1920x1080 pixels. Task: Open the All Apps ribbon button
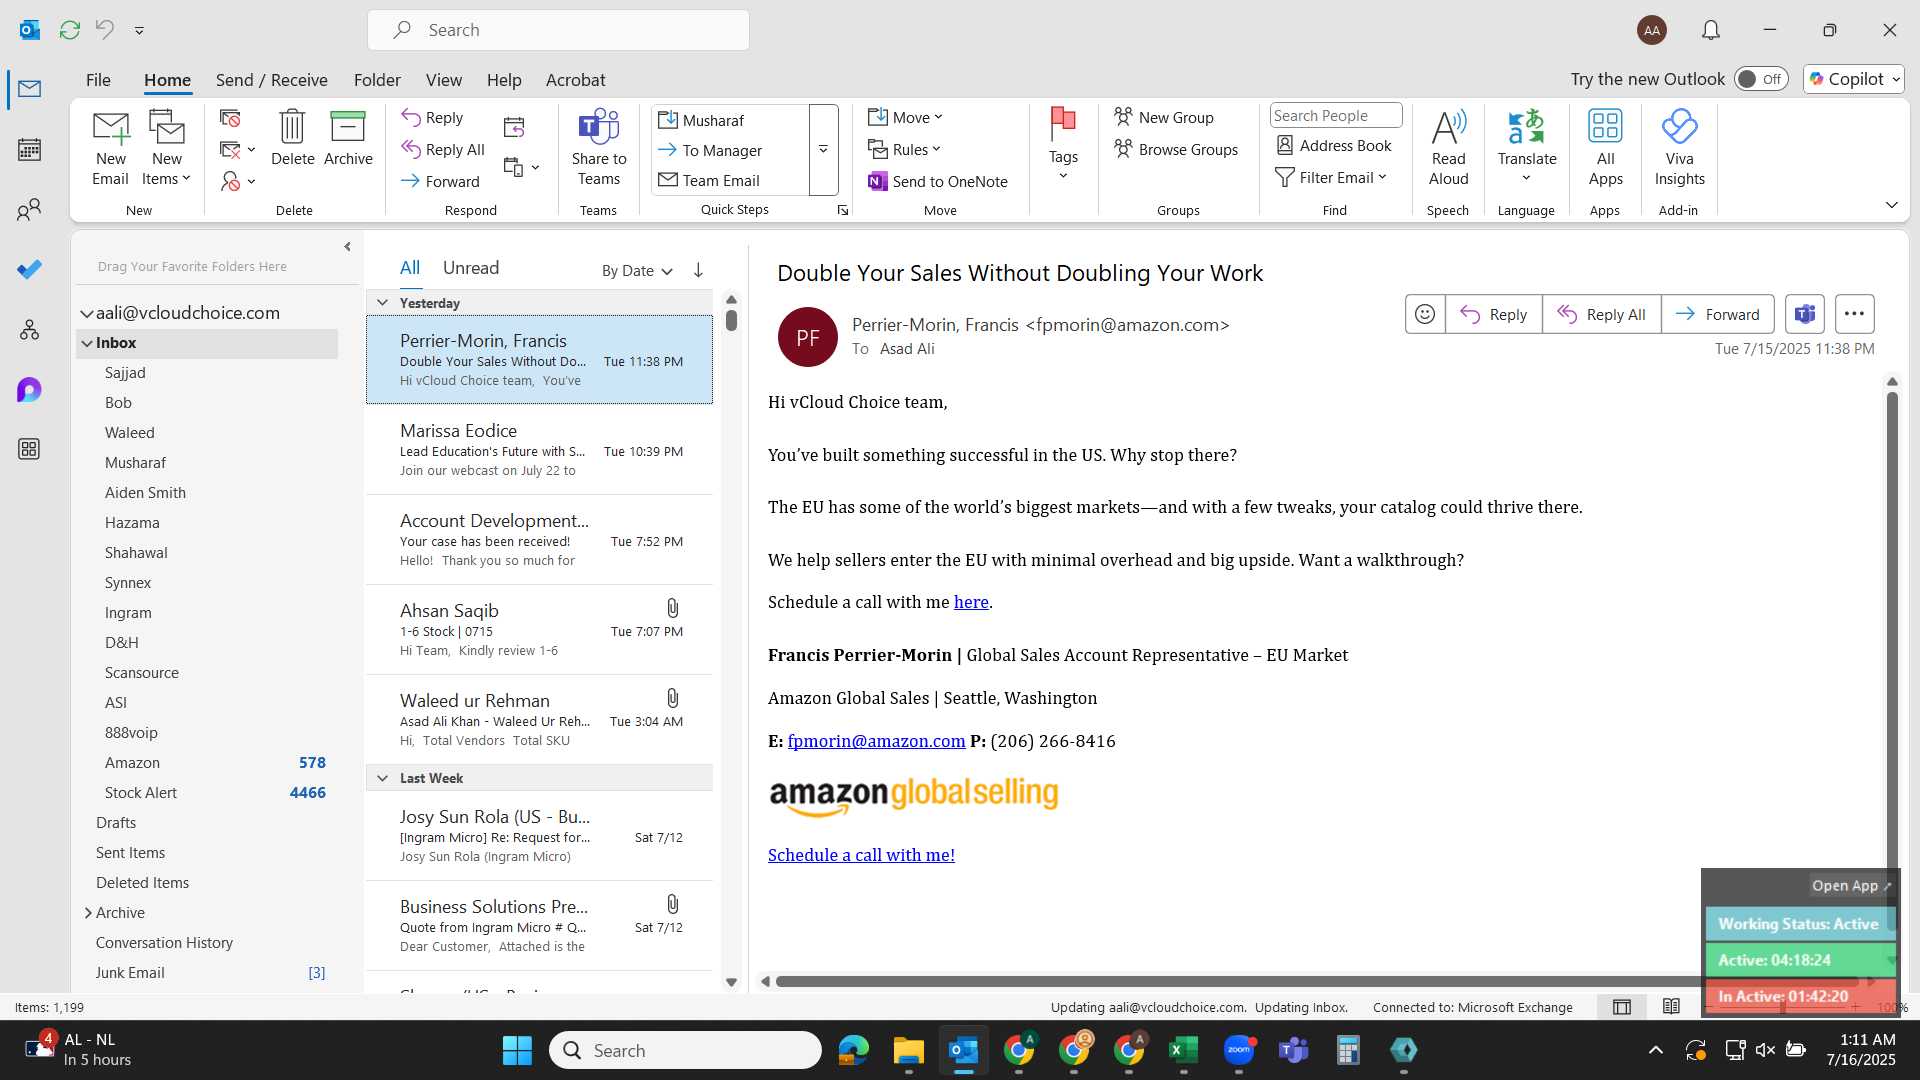[1605, 148]
